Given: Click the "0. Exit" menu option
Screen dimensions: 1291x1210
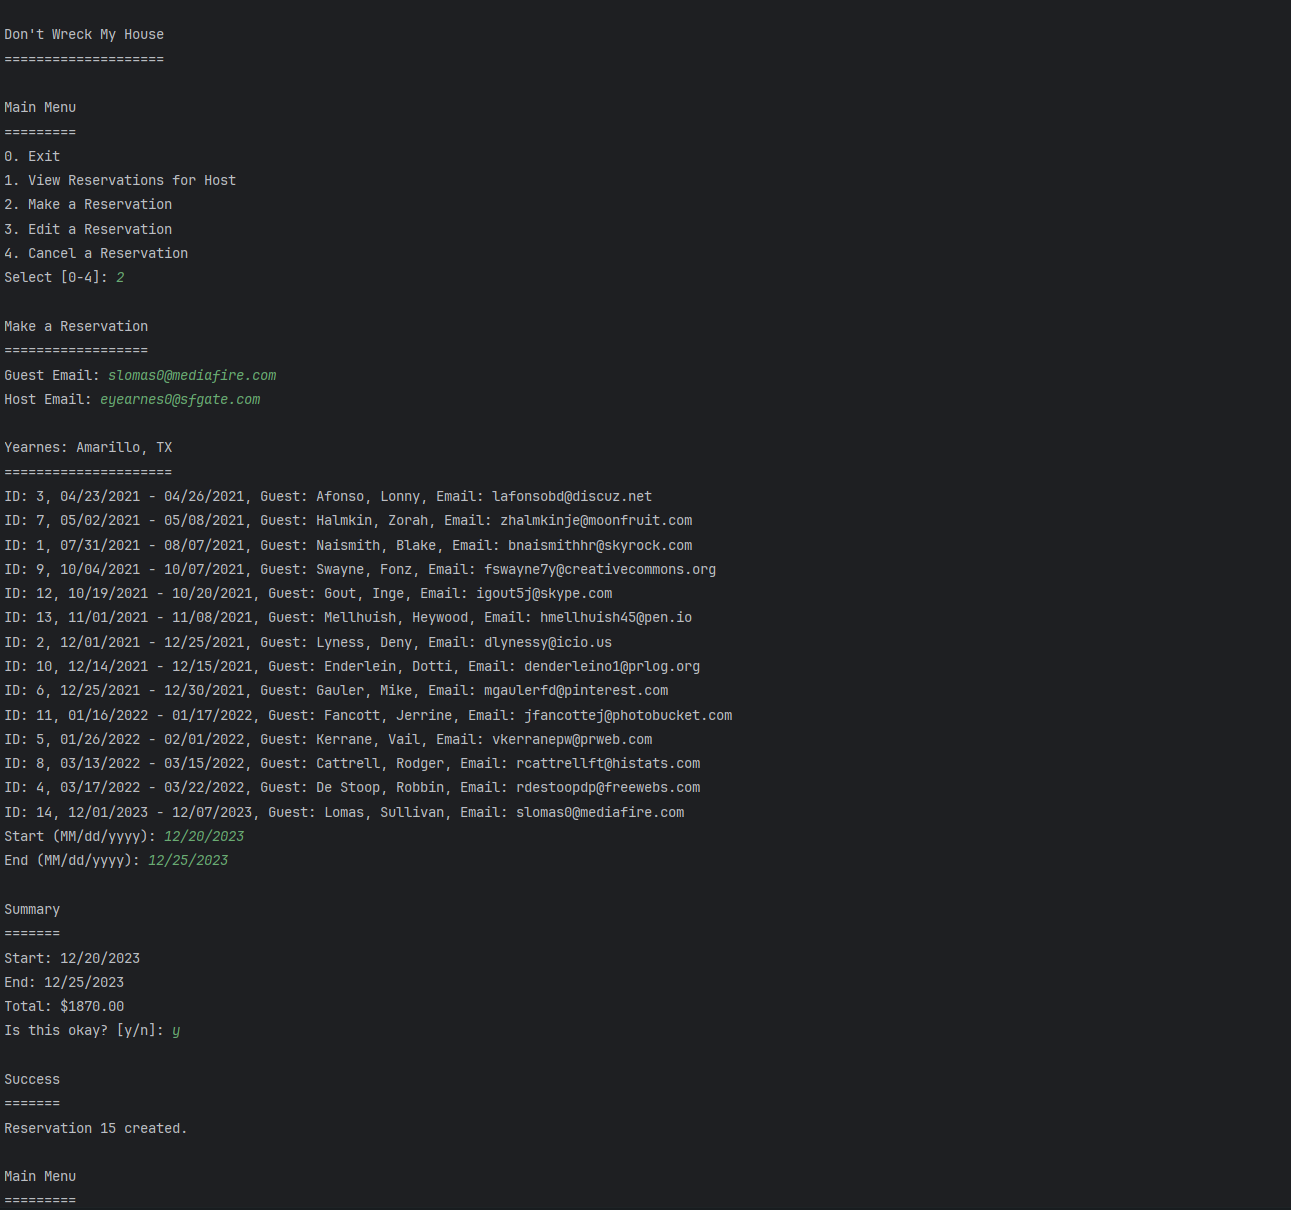Looking at the screenshot, I should (32, 156).
